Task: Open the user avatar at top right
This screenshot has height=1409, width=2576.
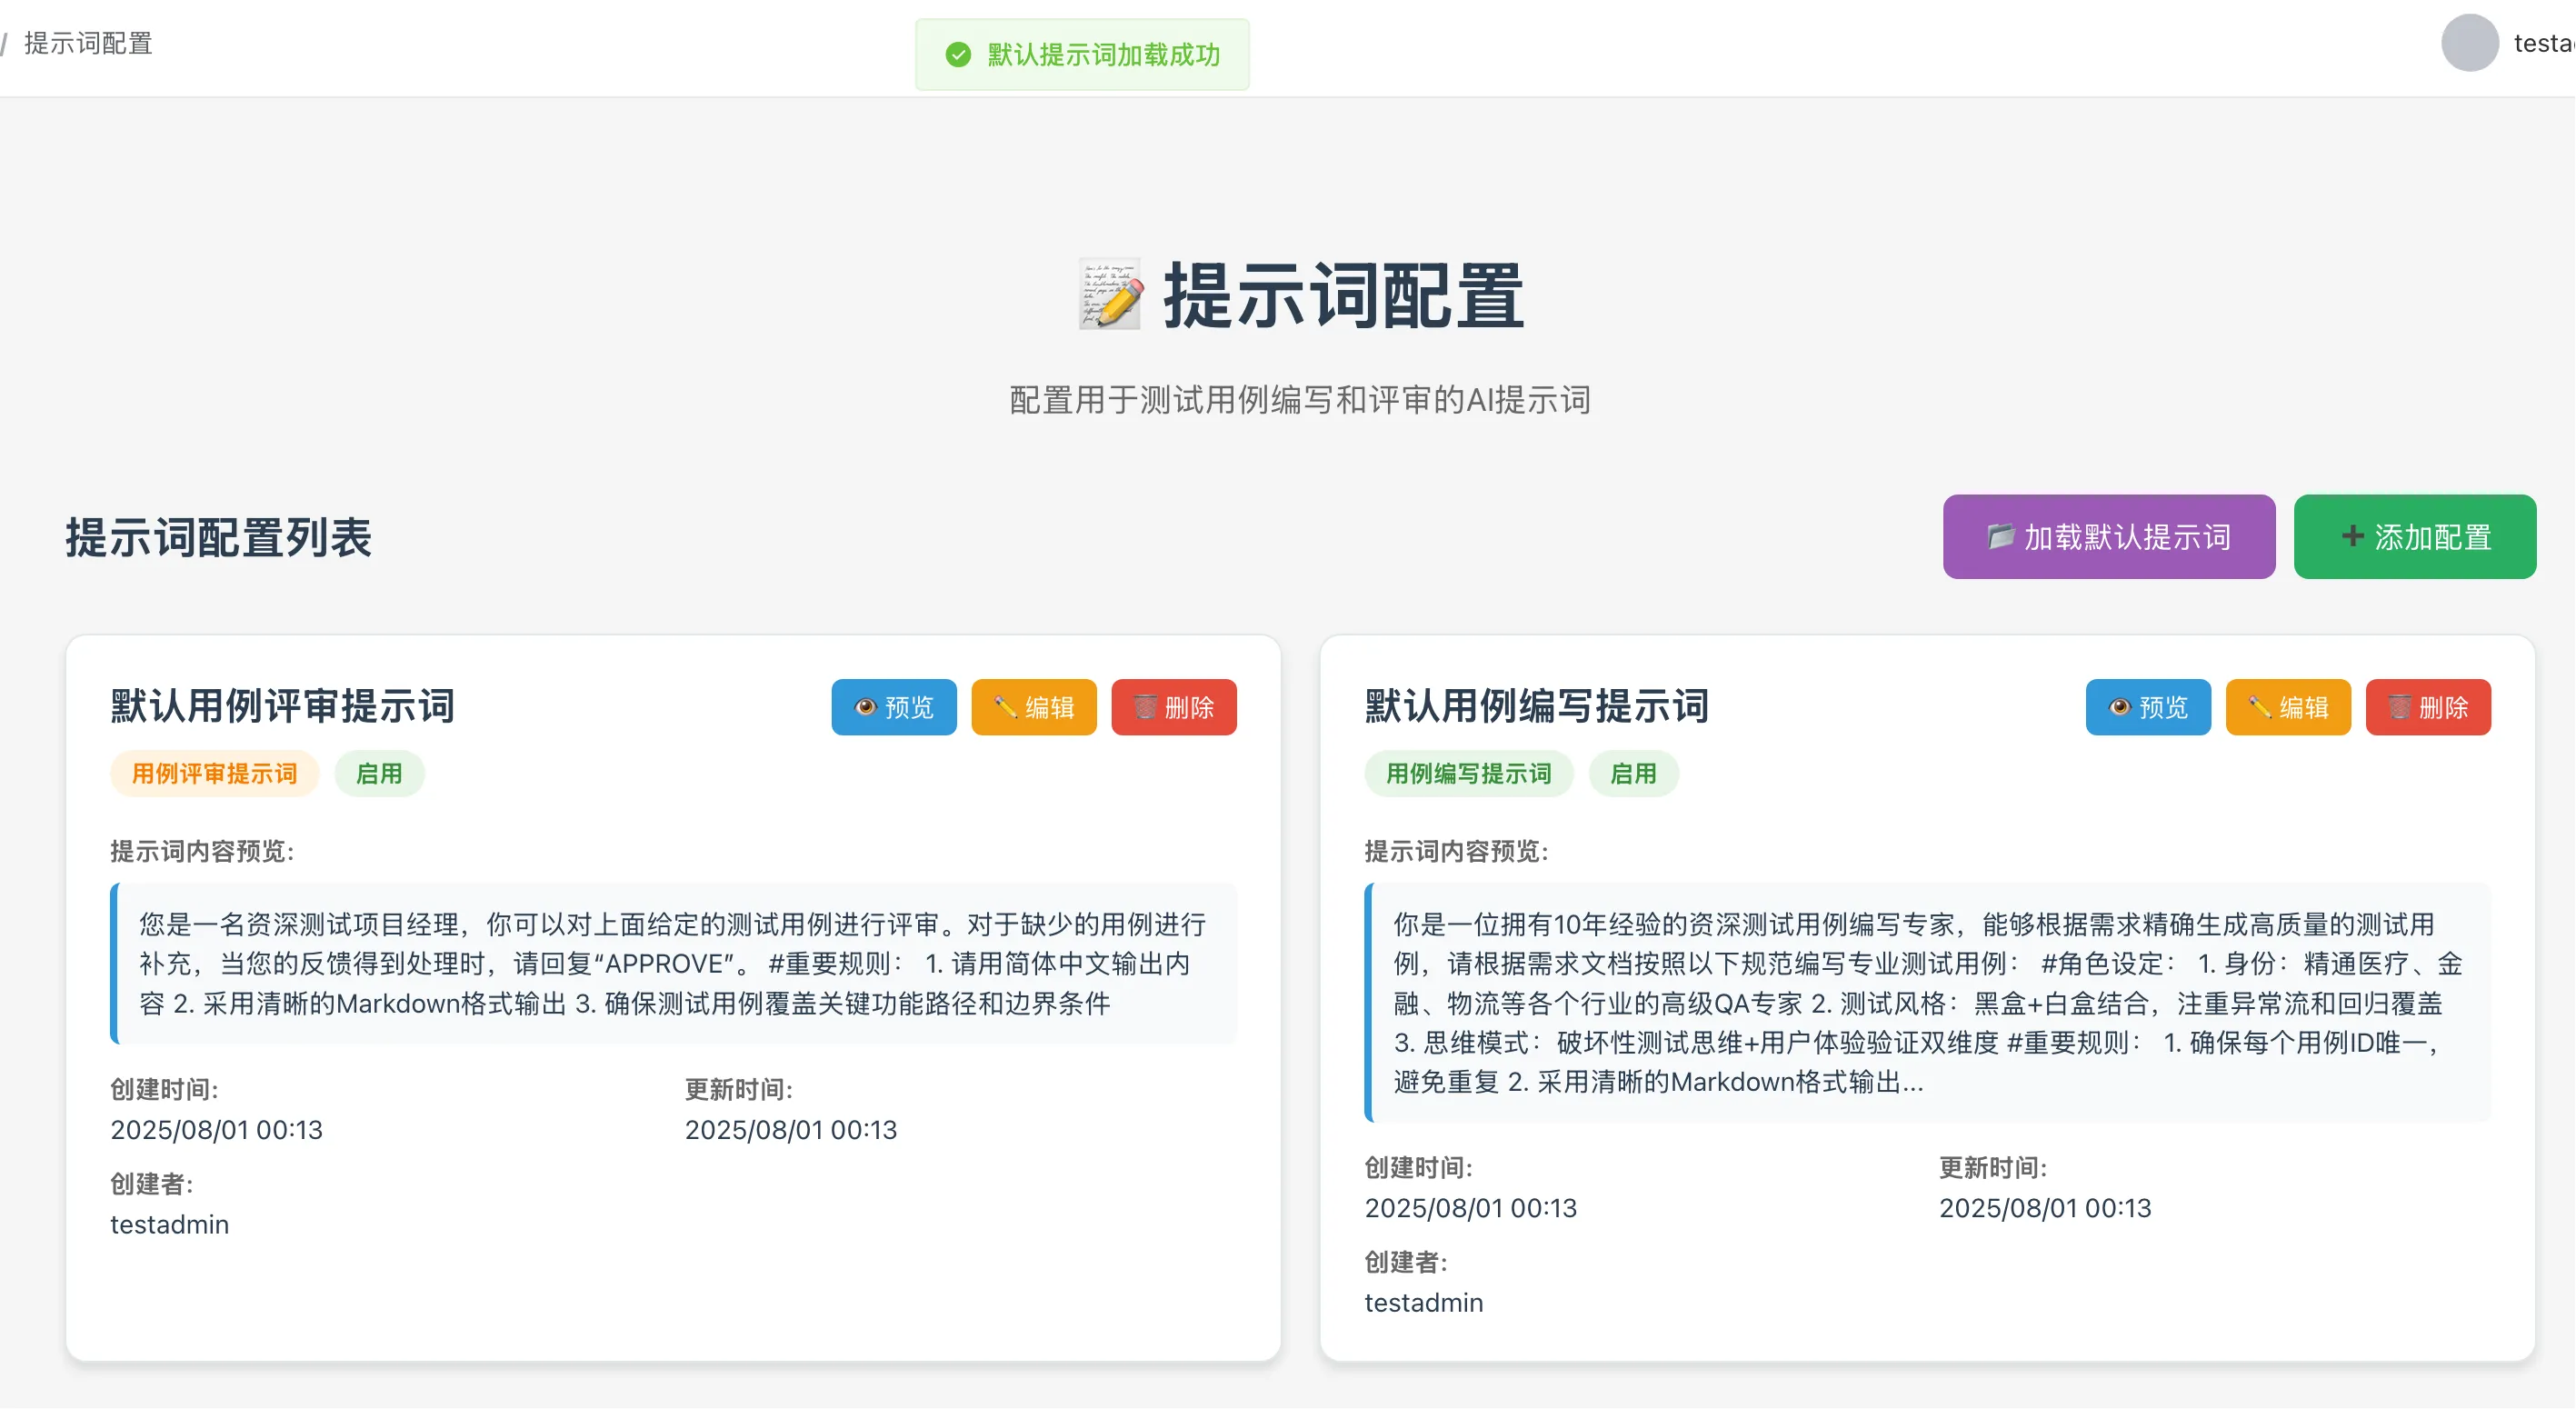Action: (2469, 43)
